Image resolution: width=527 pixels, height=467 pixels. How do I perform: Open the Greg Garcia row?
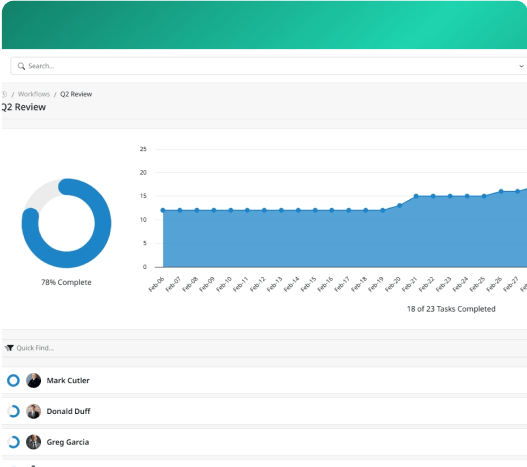(x=265, y=442)
